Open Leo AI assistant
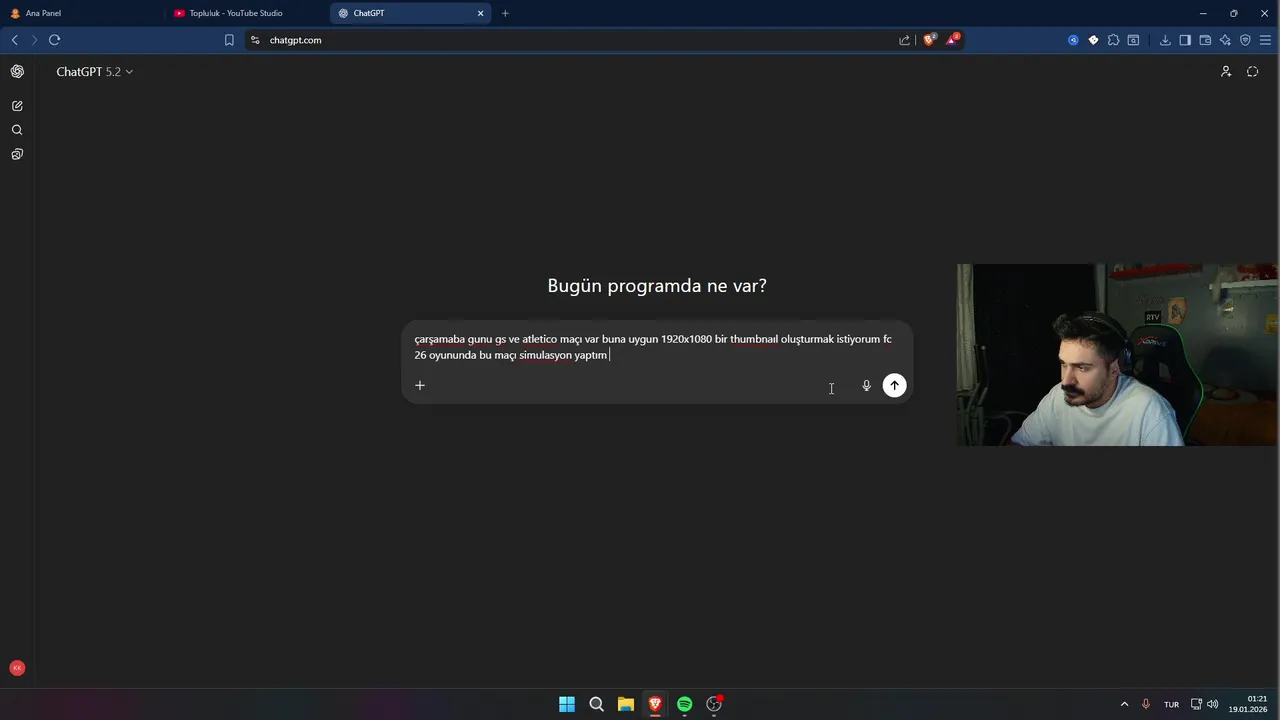Viewport: 1280px width, 720px height. (x=1225, y=40)
